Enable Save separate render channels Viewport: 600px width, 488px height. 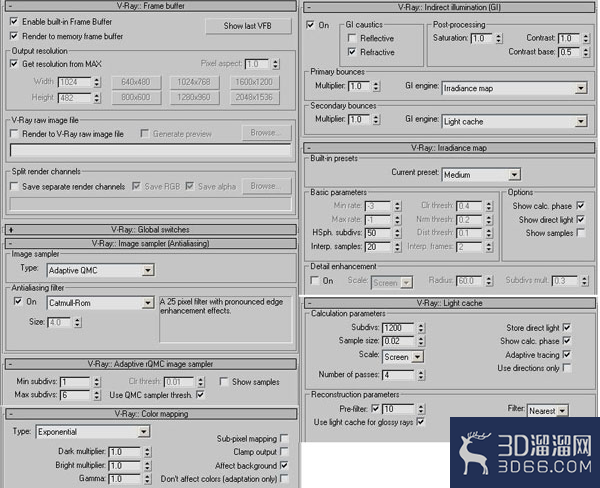click(x=14, y=186)
